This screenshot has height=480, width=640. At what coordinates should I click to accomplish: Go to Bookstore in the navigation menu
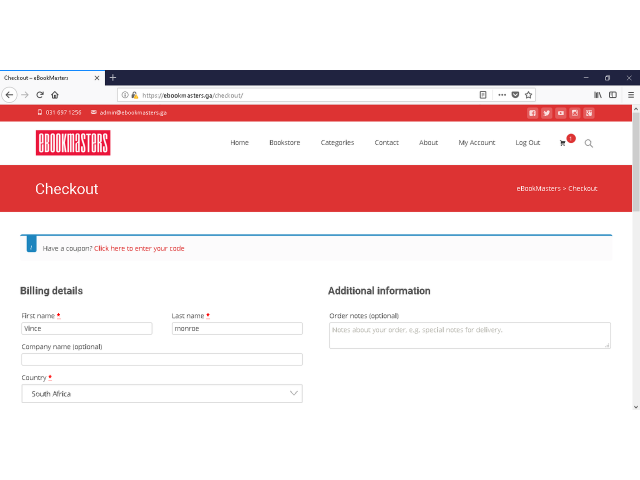click(284, 142)
